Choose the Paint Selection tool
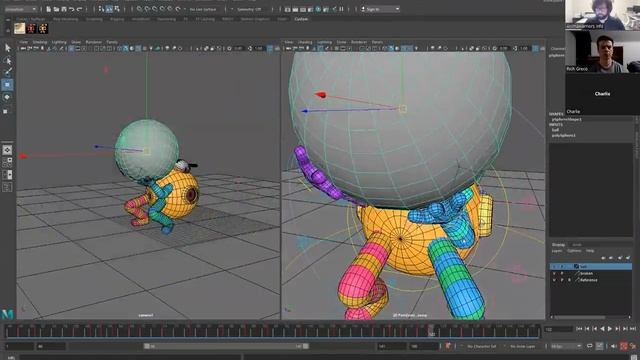The width and height of the screenshot is (640, 360). coord(7,73)
